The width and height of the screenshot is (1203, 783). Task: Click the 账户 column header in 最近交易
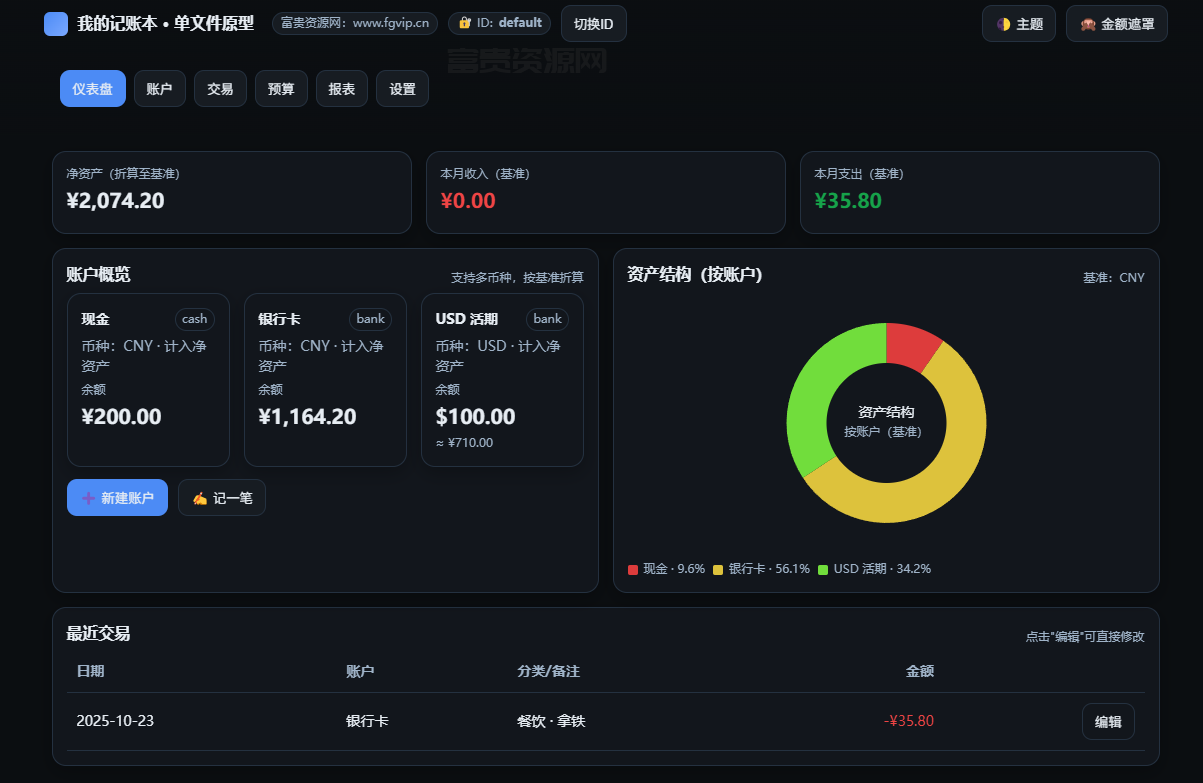360,671
